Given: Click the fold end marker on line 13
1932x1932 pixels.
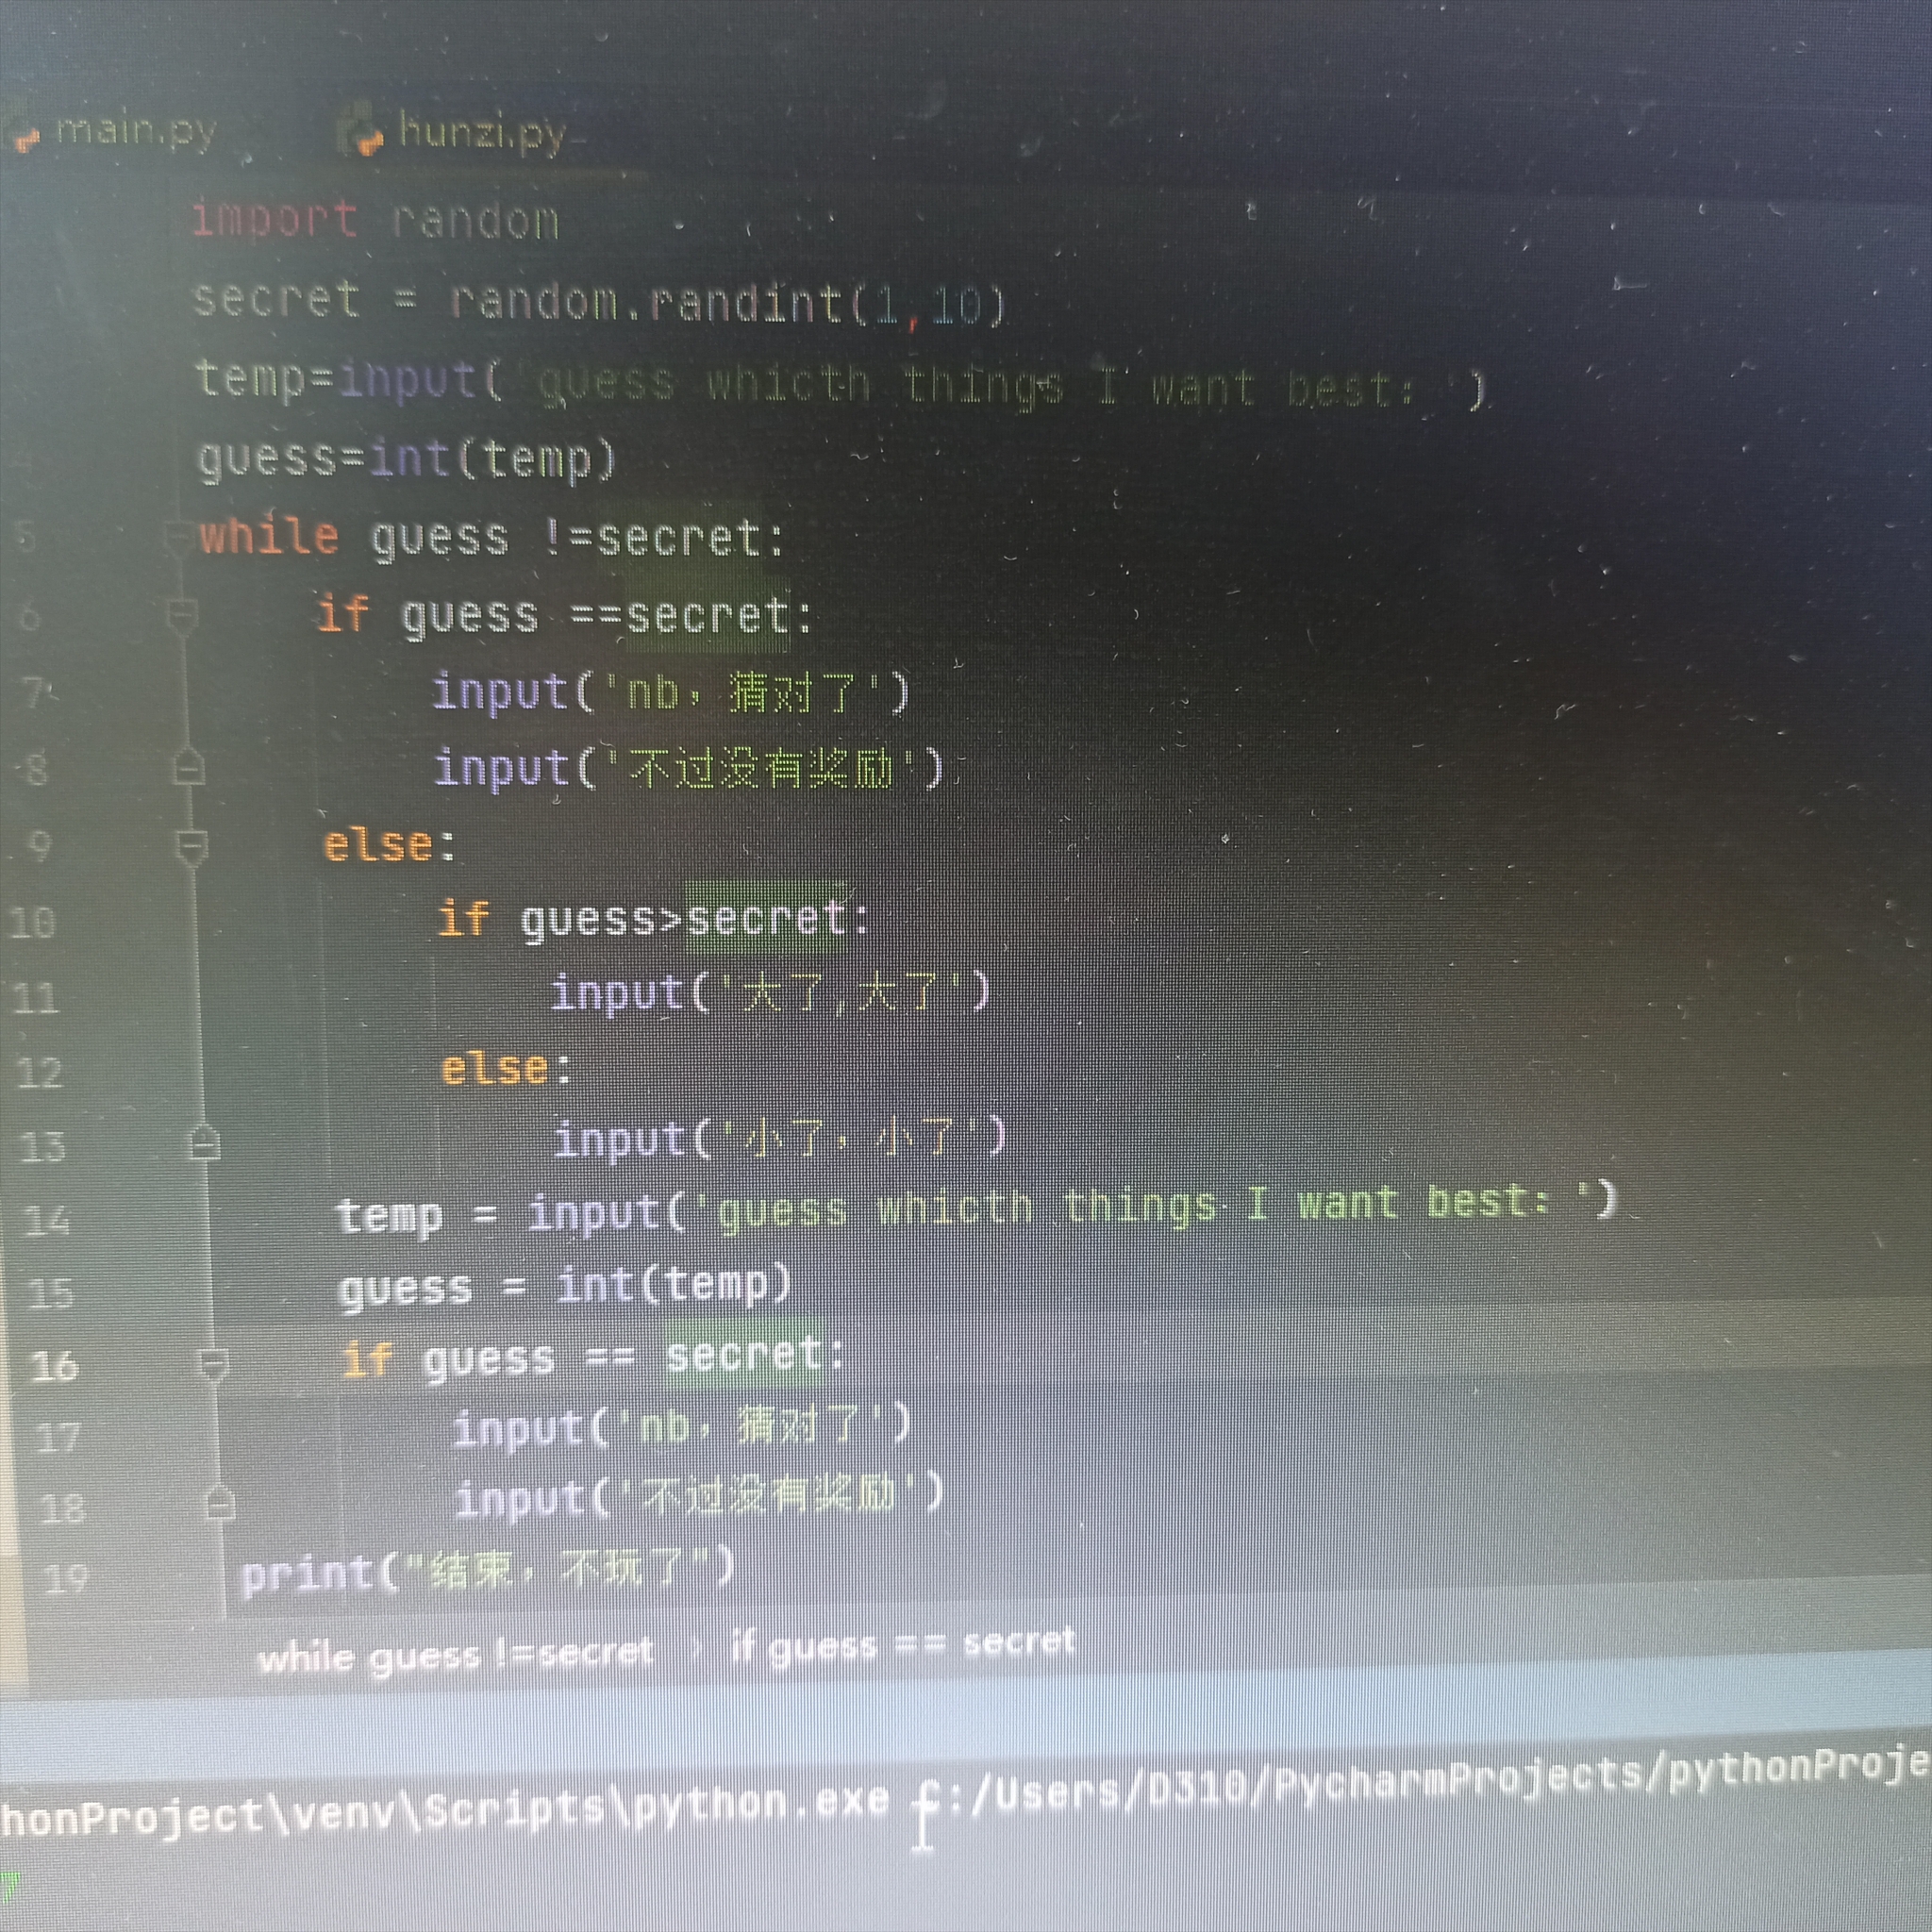Looking at the screenshot, I should click(204, 1141).
